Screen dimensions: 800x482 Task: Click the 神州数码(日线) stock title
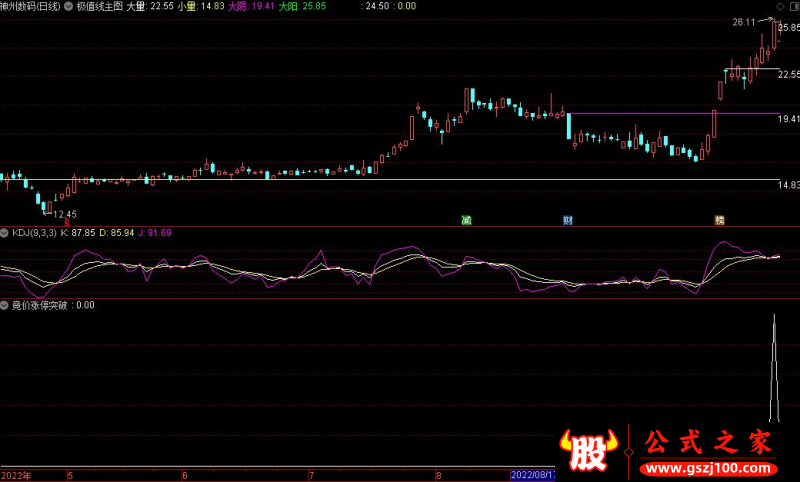(30, 6)
